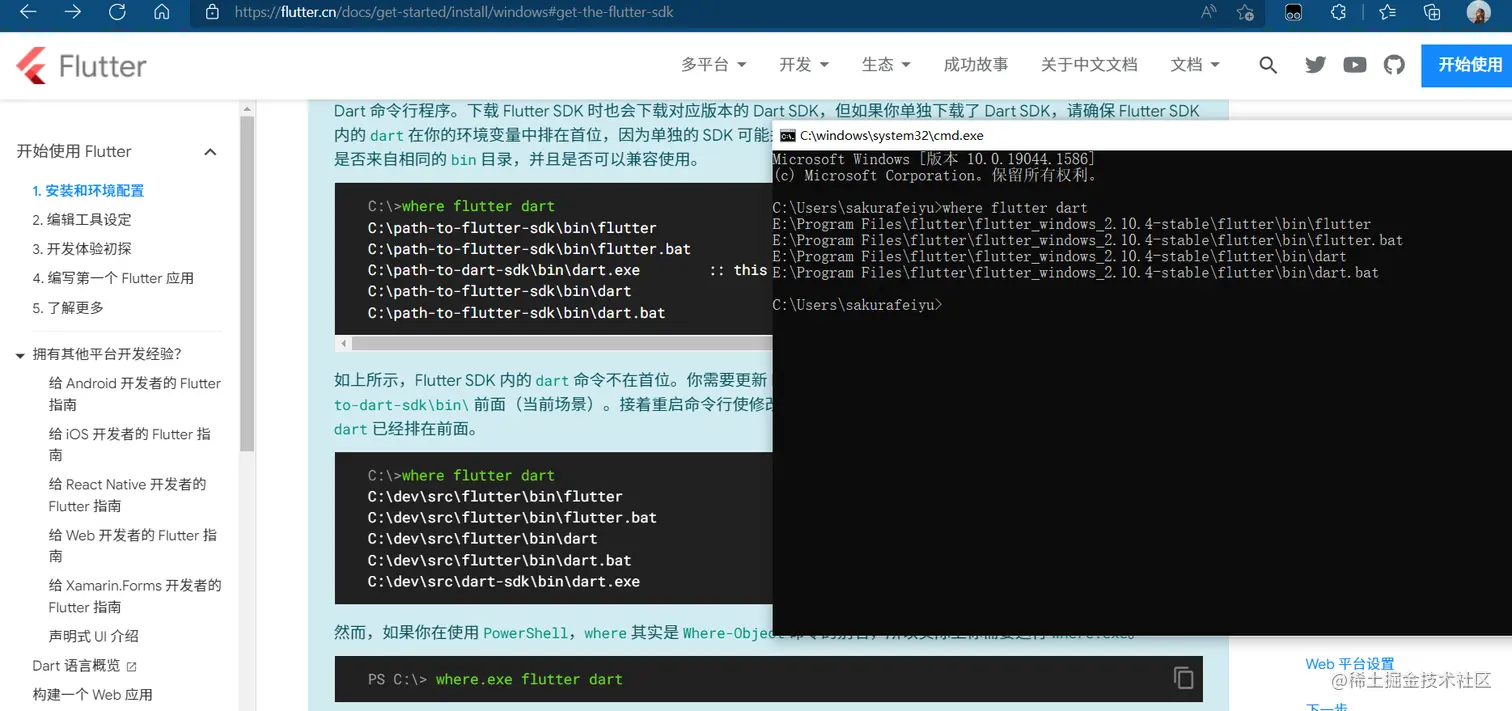
Task: Open the 文档 dropdown menu
Action: point(1195,64)
